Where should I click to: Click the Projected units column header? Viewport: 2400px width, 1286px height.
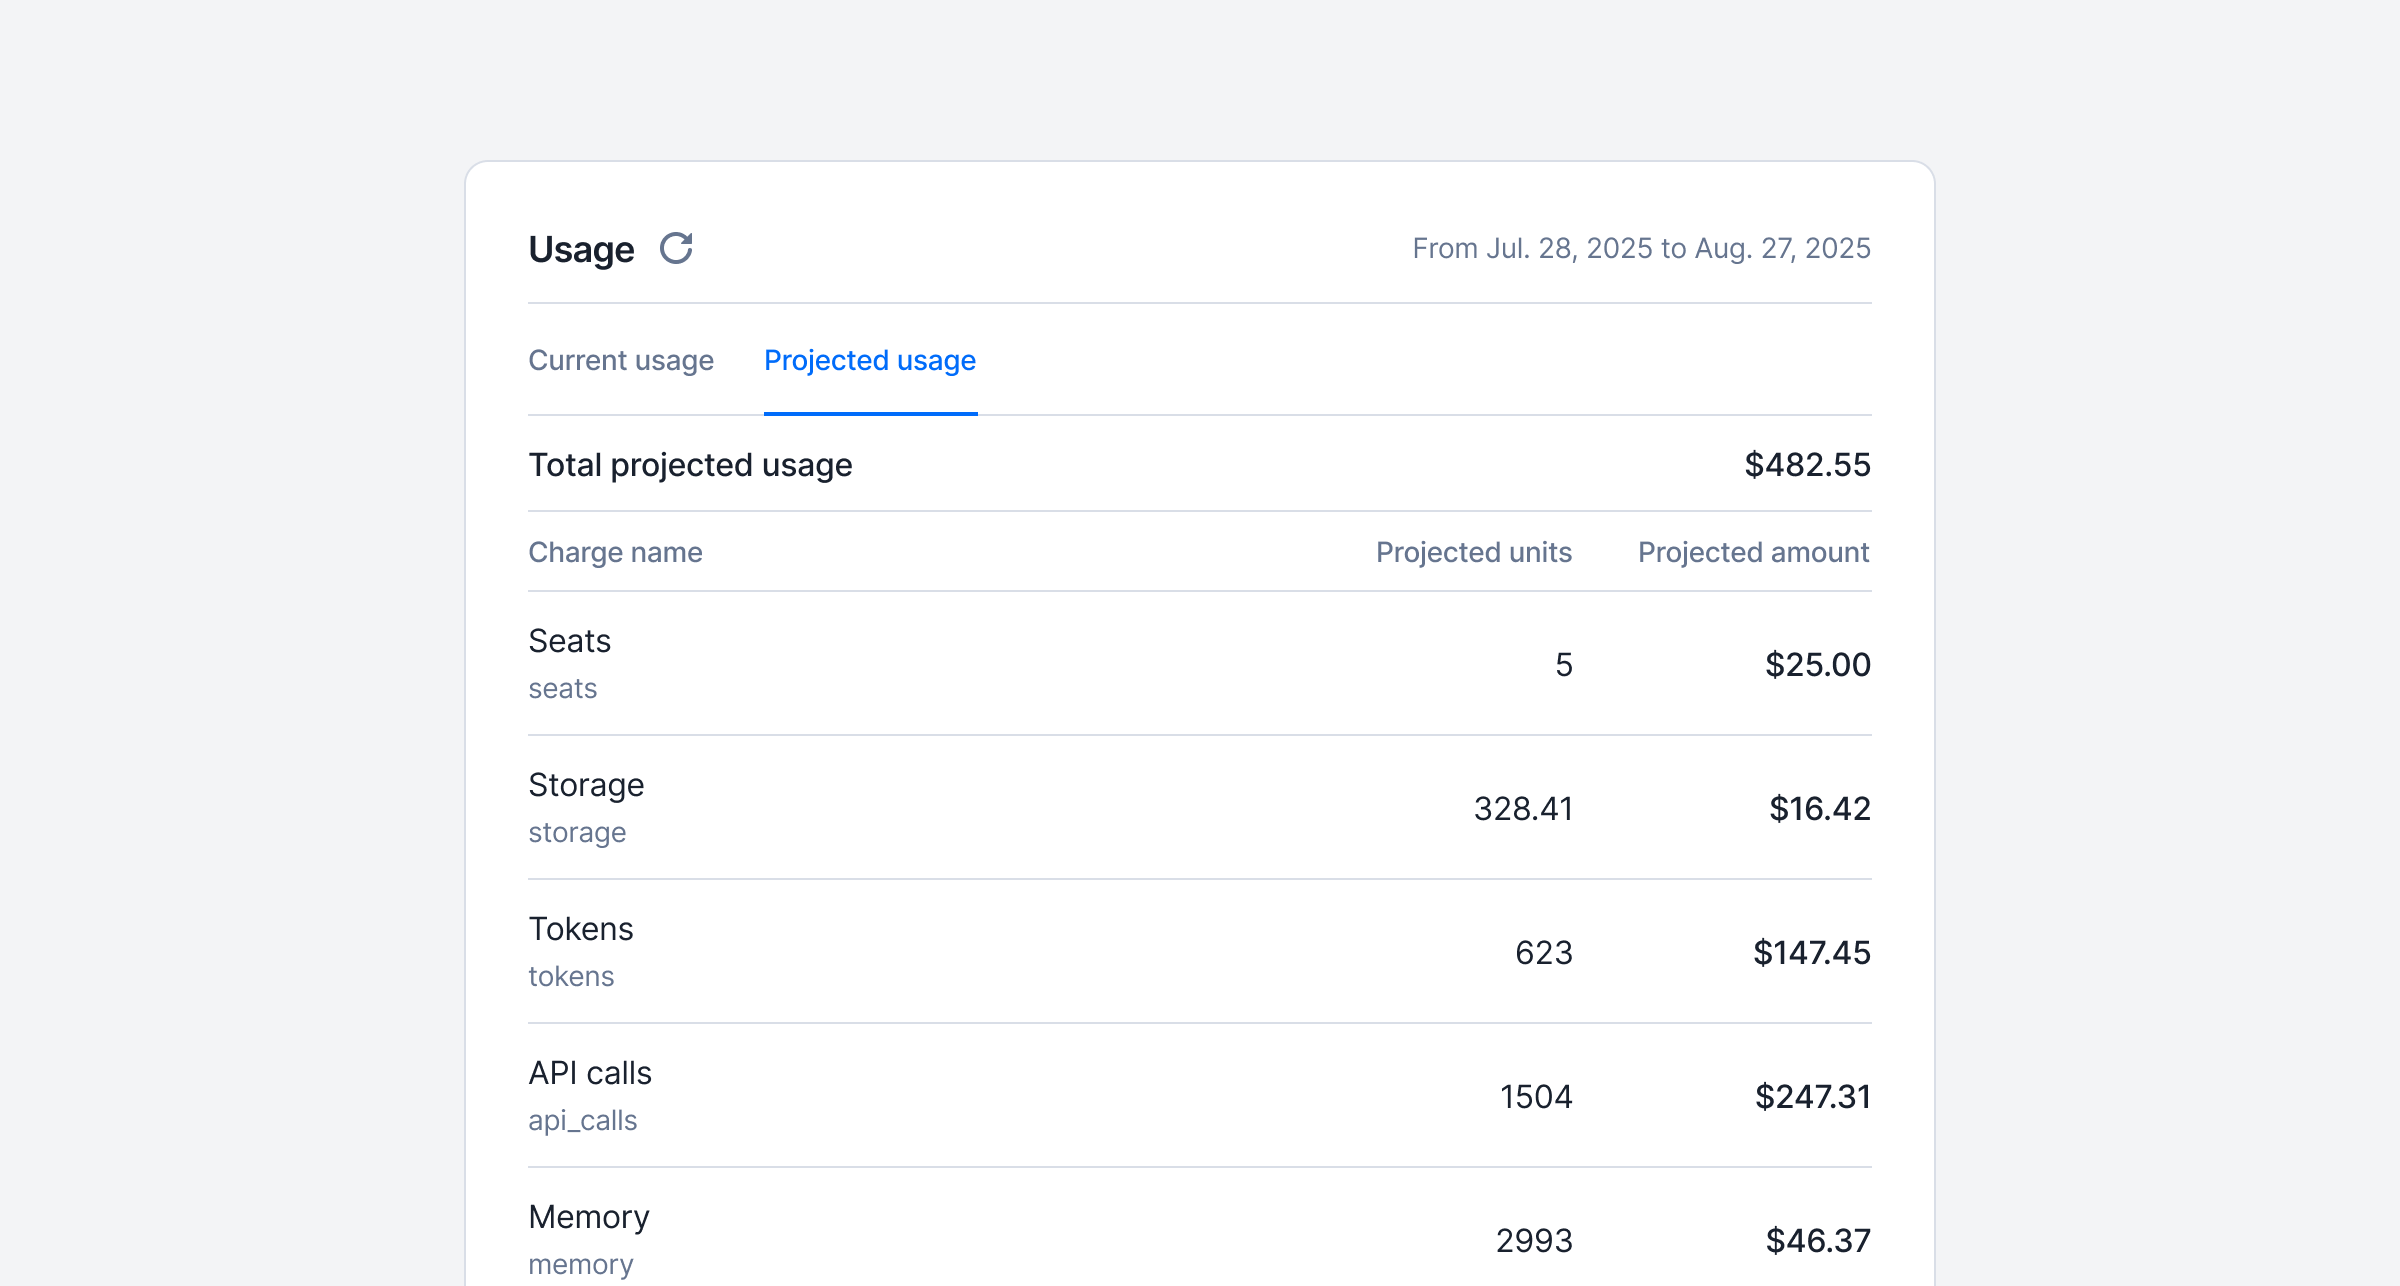point(1473,552)
